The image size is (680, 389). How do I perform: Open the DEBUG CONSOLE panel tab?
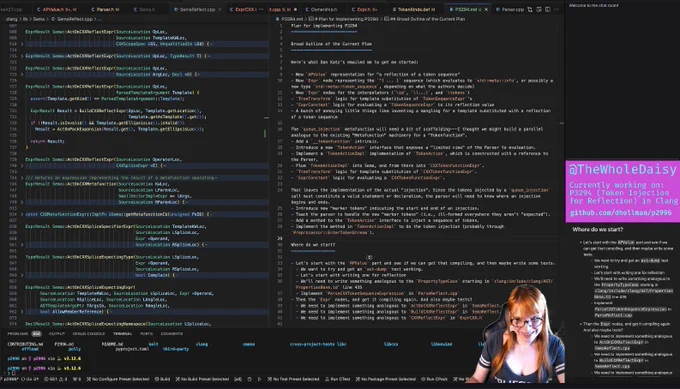click(89, 333)
